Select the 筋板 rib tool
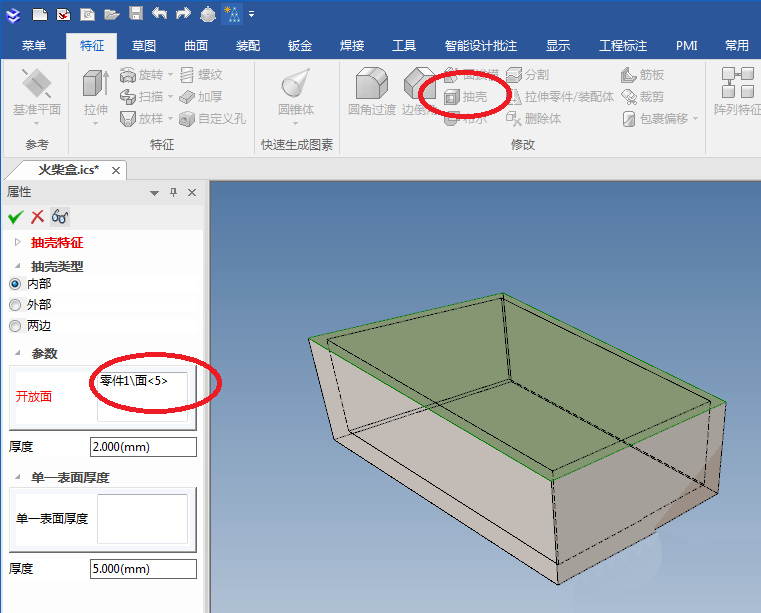Image resolution: width=761 pixels, height=613 pixels. pos(643,75)
